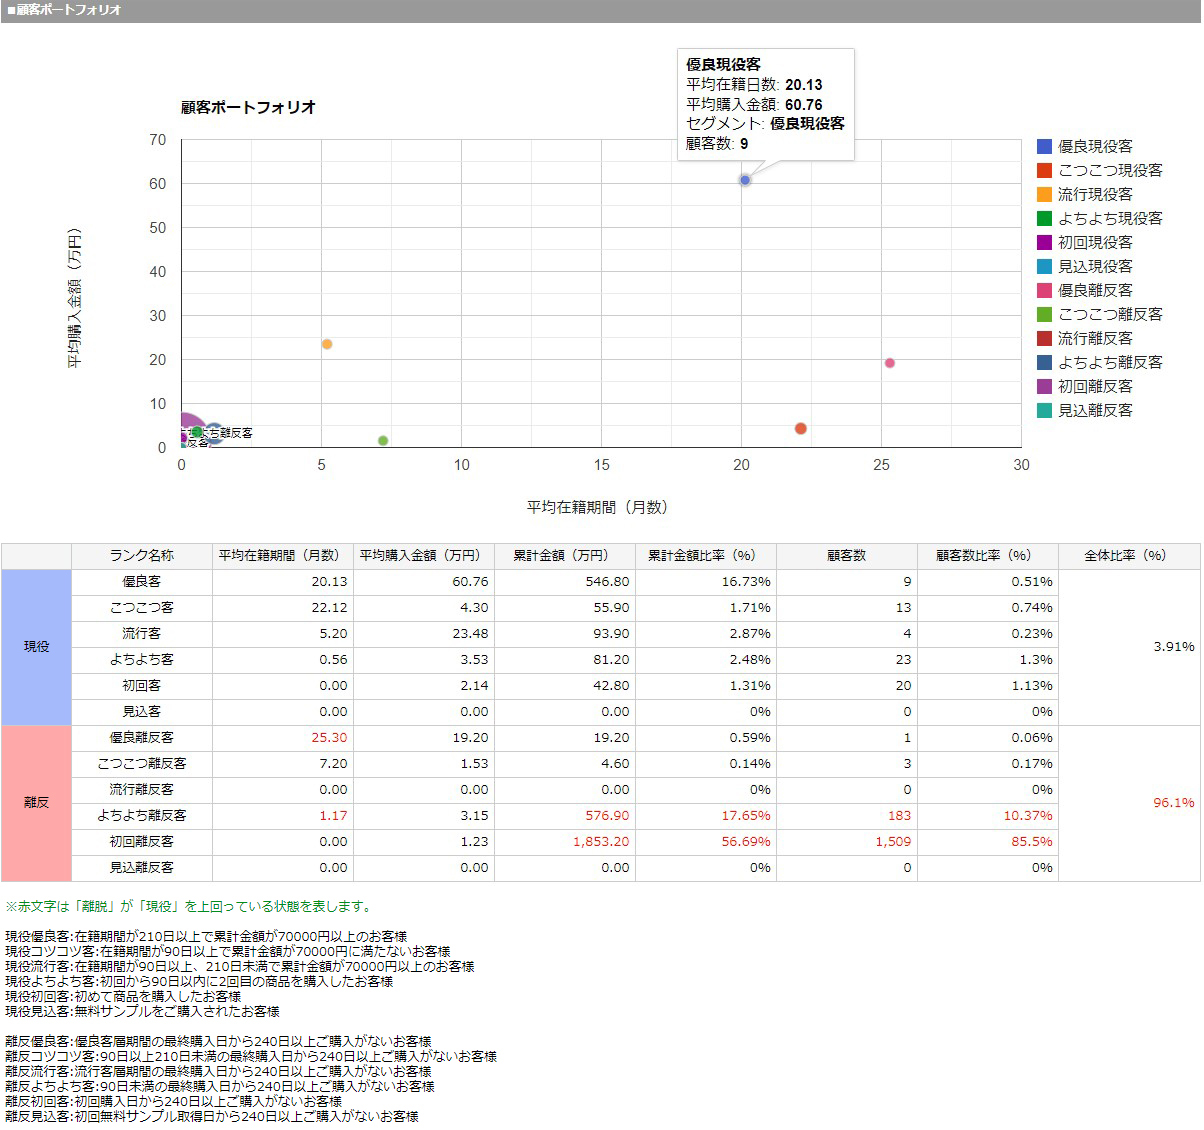The width and height of the screenshot is (1204, 1130).
Task: Click the blue 優良現役客 legend color swatch
Action: [1044, 146]
